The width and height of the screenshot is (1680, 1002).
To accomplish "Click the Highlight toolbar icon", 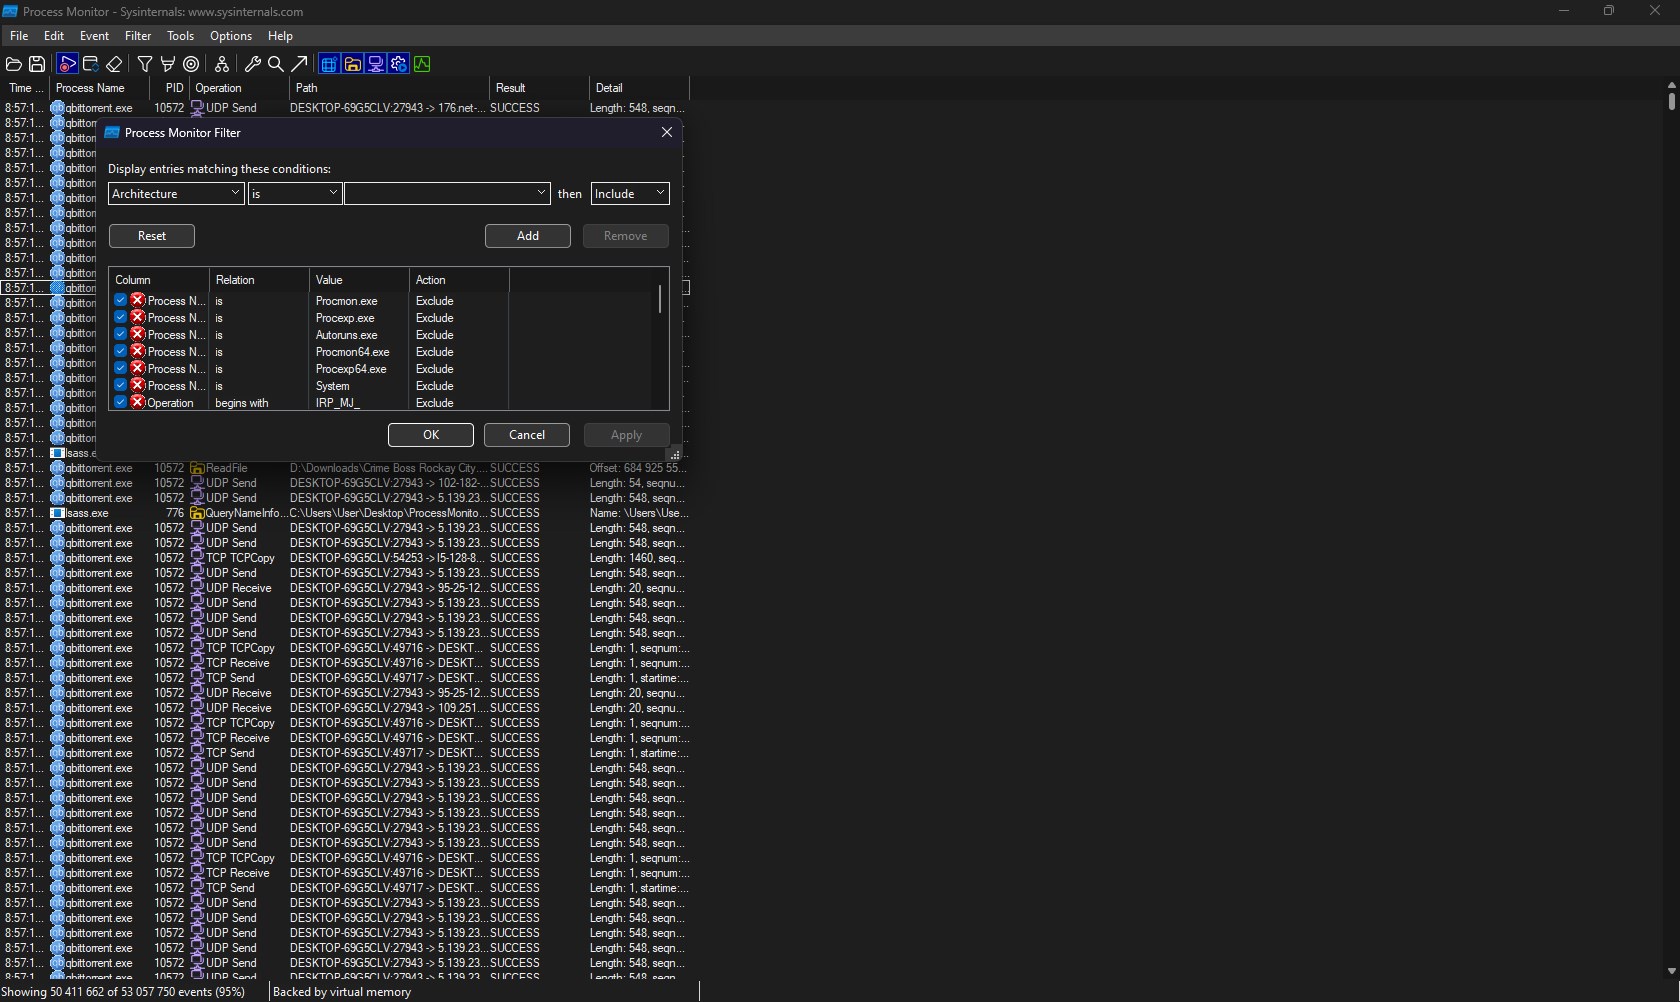I will coord(168,64).
